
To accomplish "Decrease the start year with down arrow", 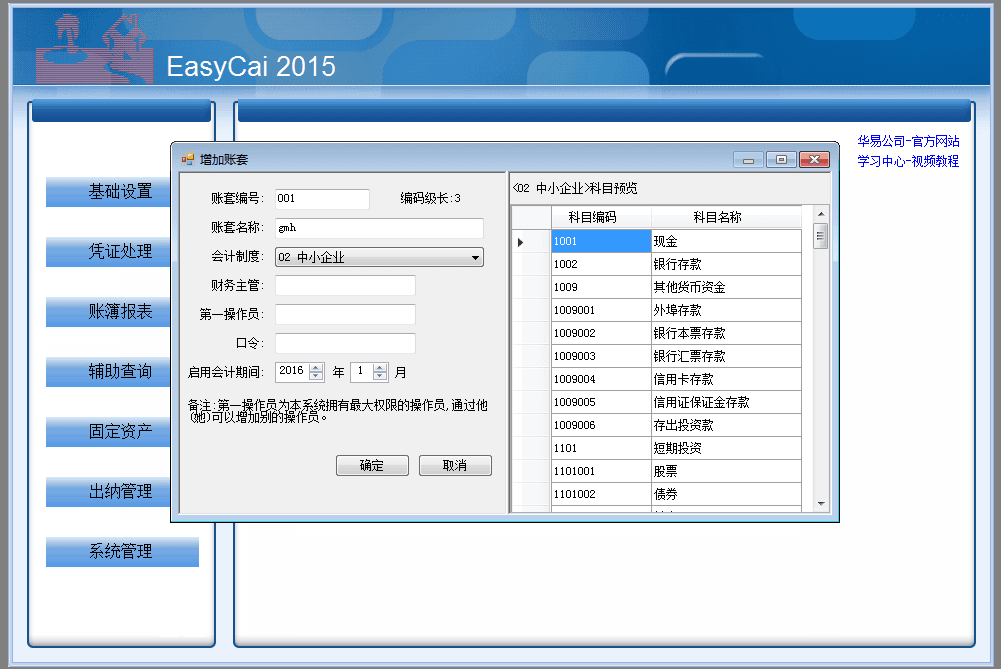I will click(x=317, y=377).
